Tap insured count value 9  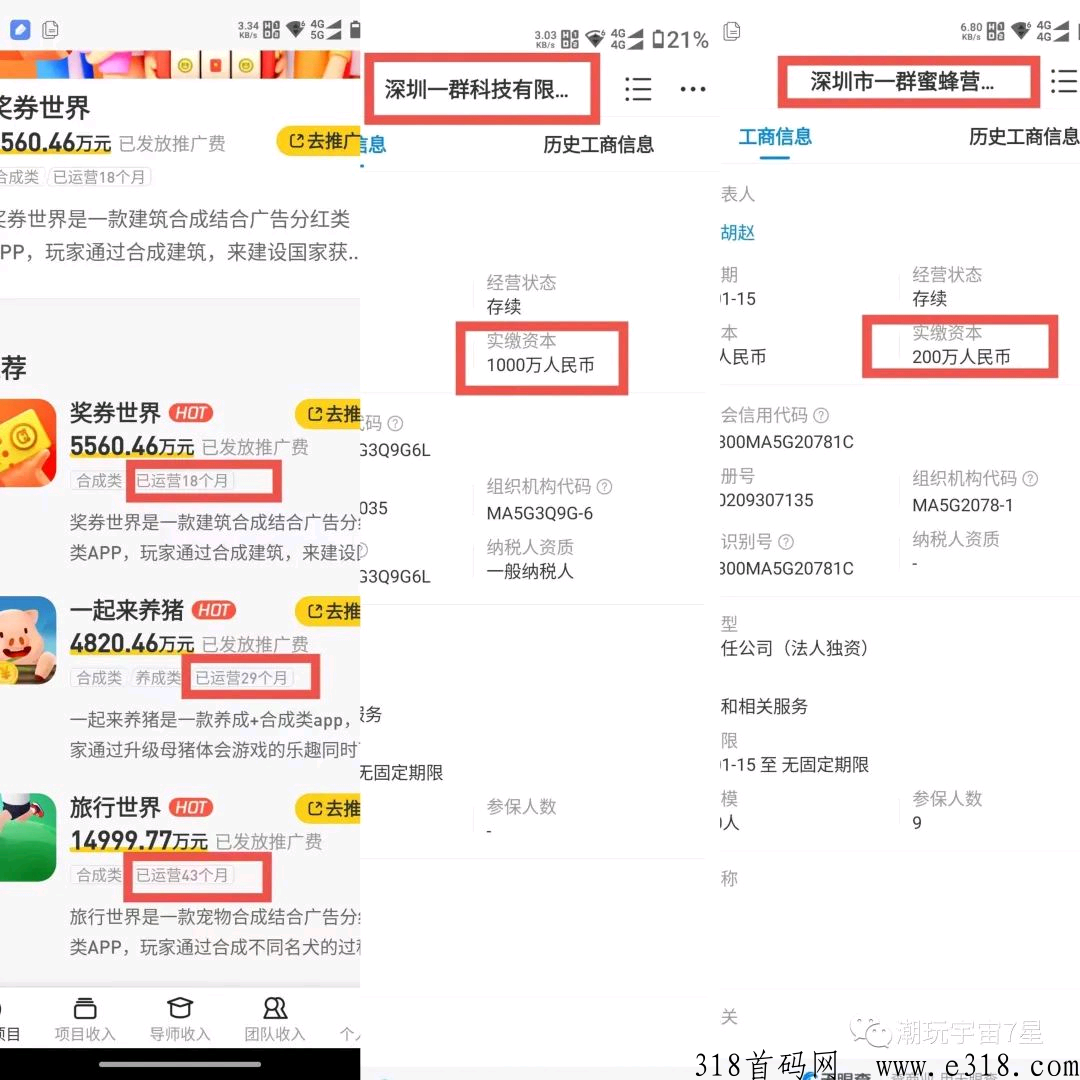(x=917, y=822)
